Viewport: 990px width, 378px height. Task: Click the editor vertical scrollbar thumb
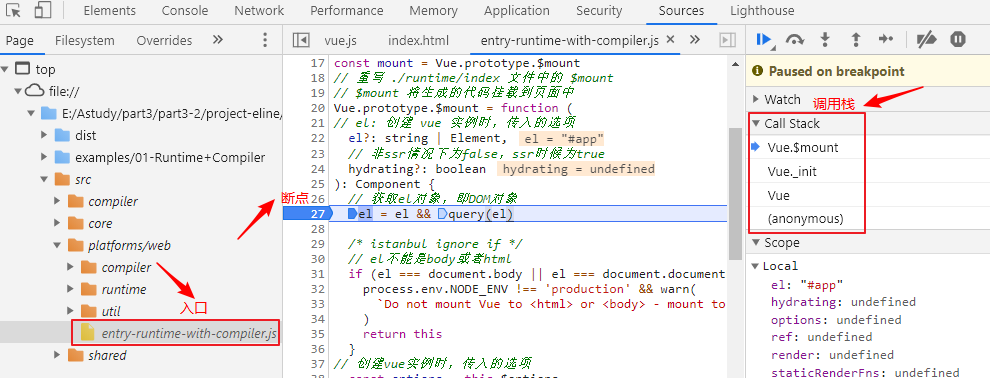coord(734,194)
